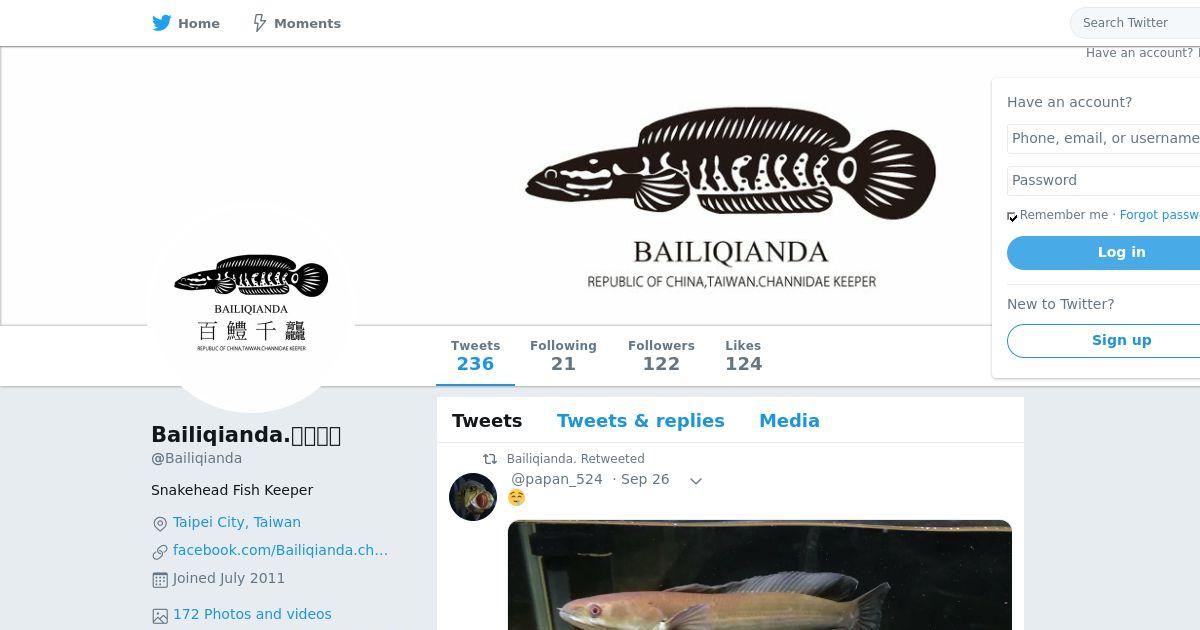Open the Bailiqianda profile picture
This screenshot has width=1200, height=630.
(251, 309)
